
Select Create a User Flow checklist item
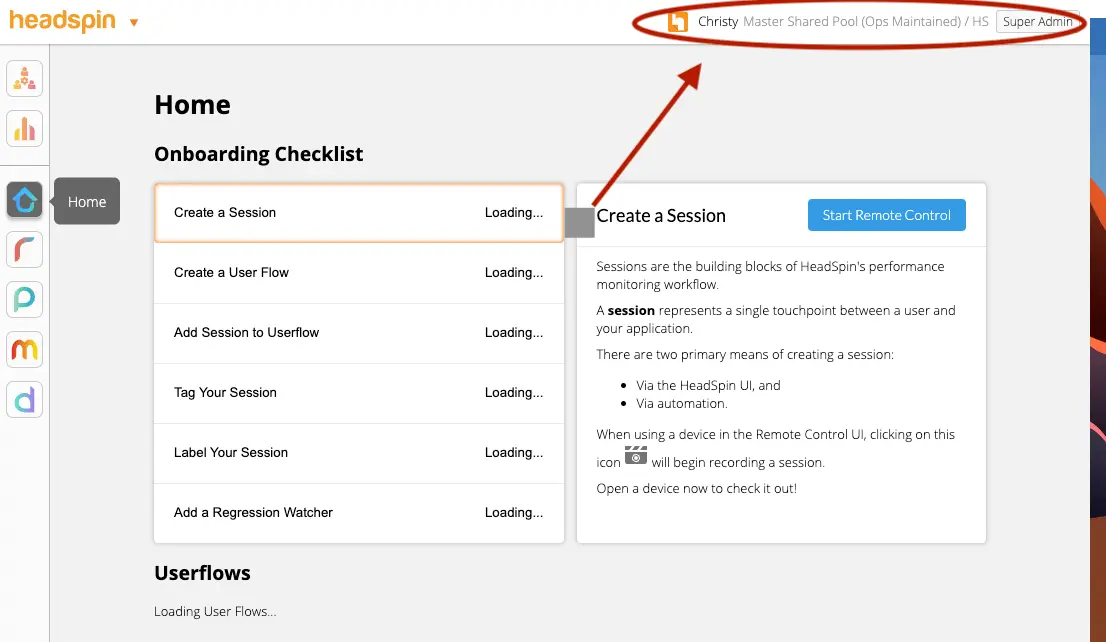(359, 273)
